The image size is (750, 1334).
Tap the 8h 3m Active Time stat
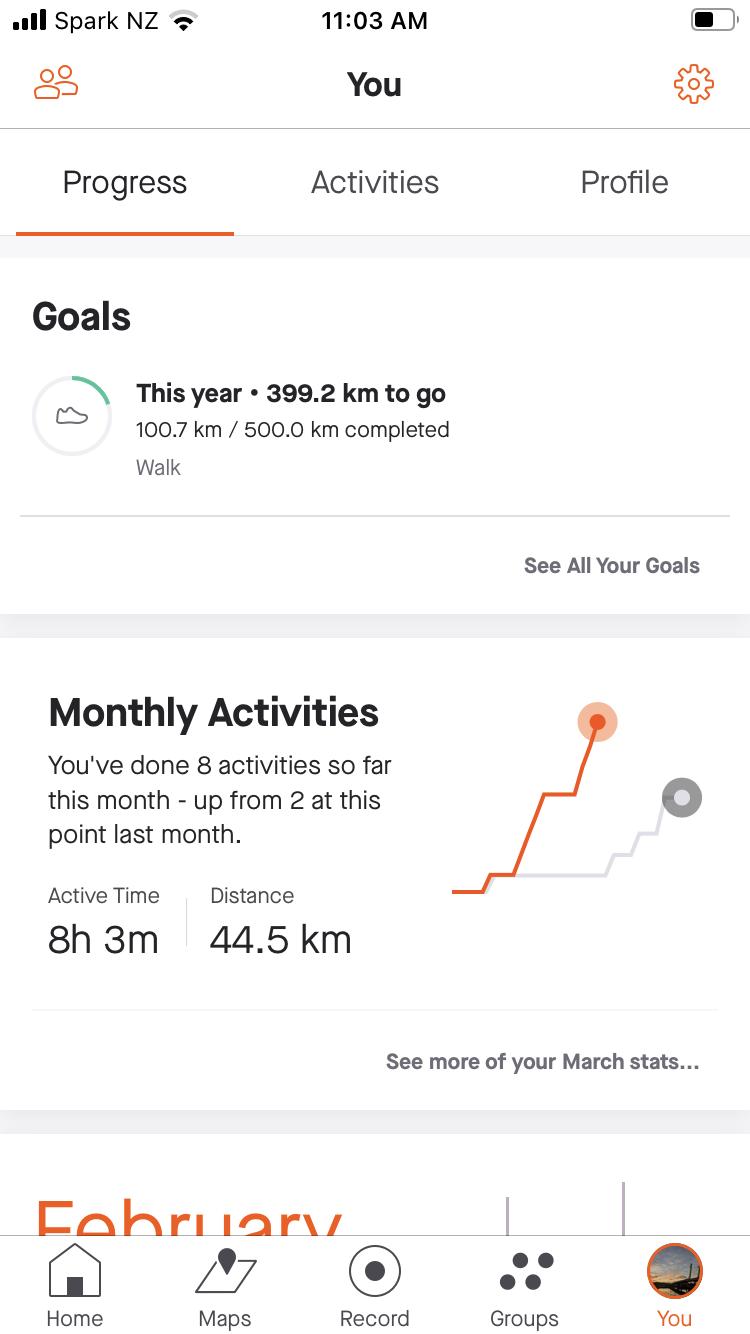[103, 940]
